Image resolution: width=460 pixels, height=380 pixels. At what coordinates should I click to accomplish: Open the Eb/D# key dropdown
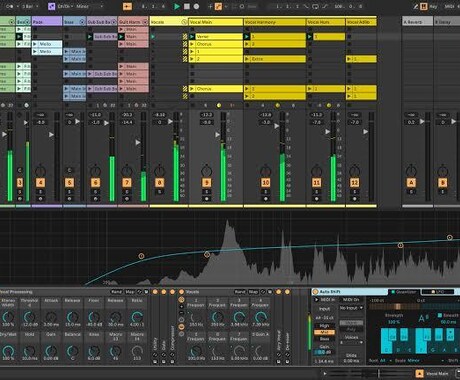[x=66, y=6]
